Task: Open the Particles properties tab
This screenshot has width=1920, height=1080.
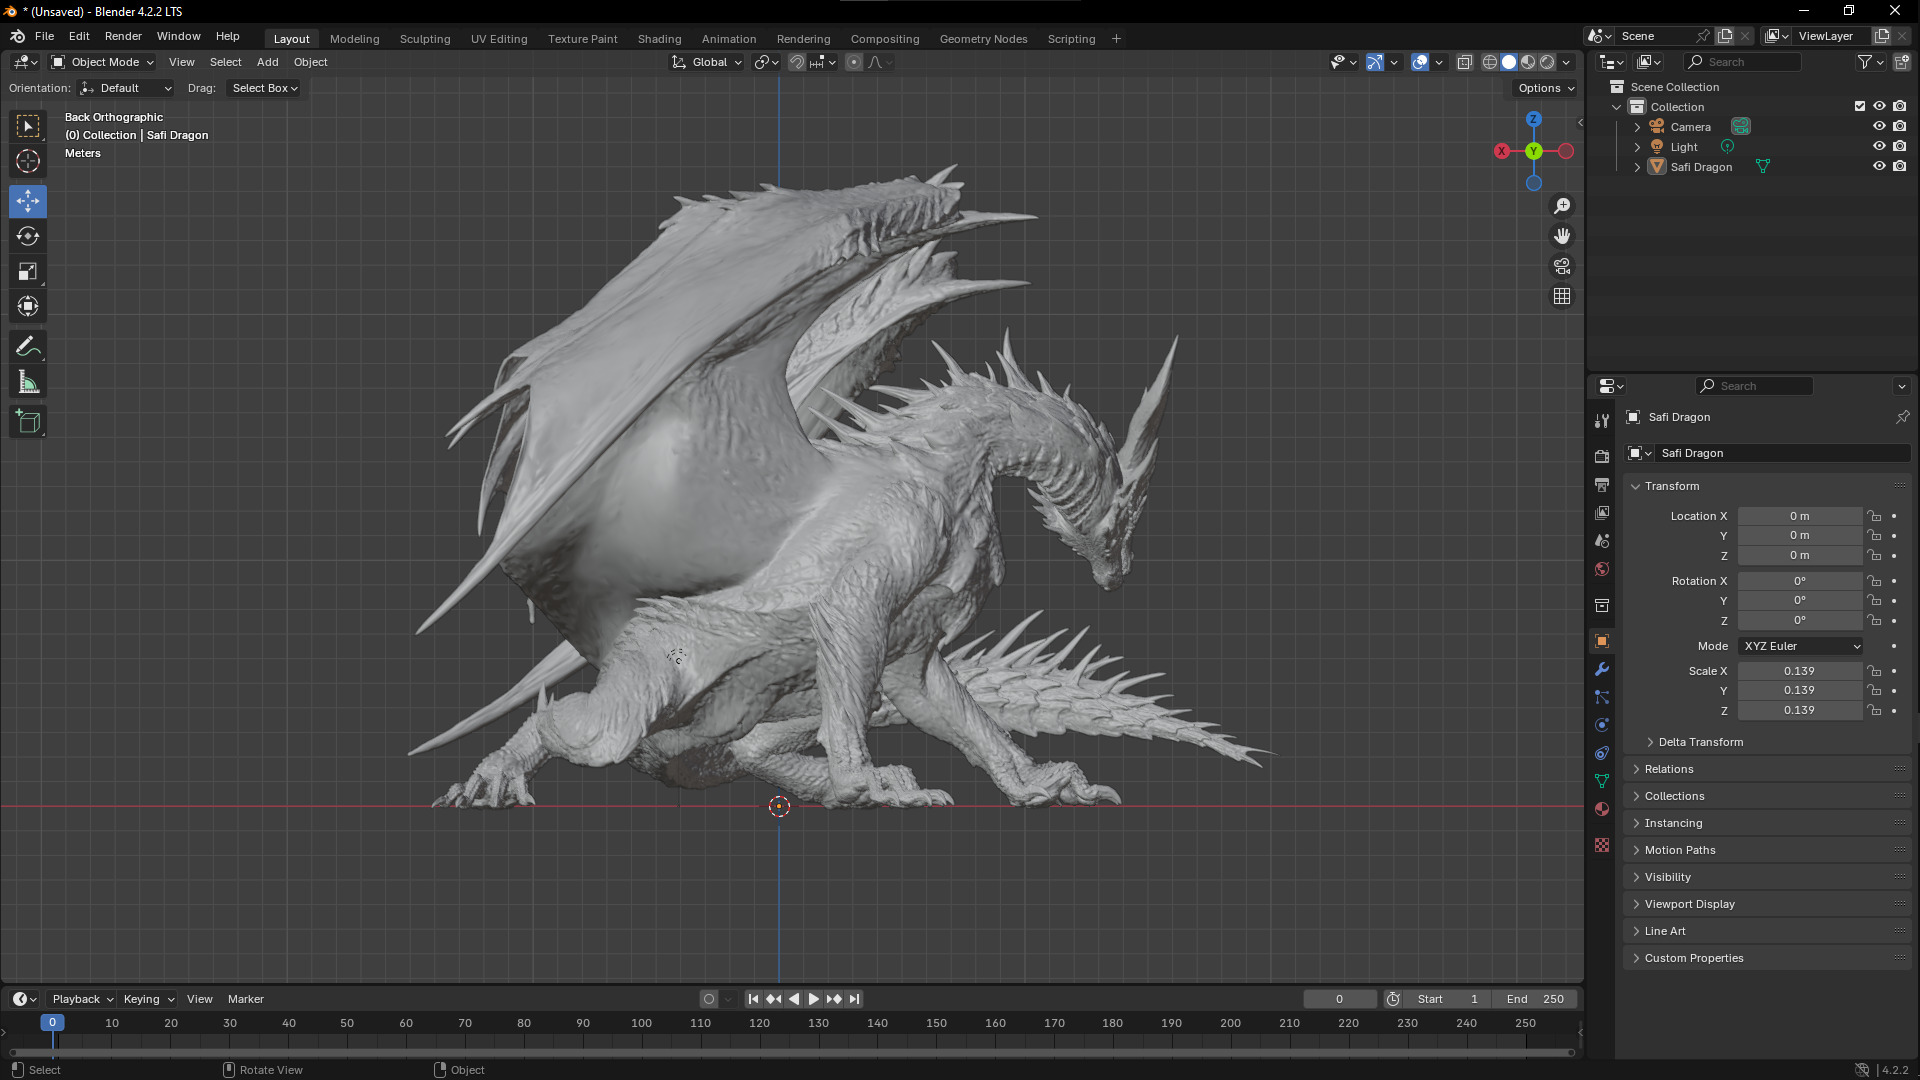Action: tap(1602, 697)
